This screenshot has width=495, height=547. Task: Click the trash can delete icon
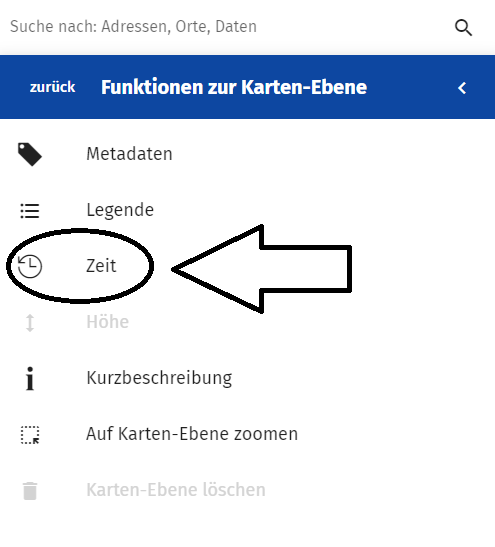pyautogui.click(x=30, y=491)
